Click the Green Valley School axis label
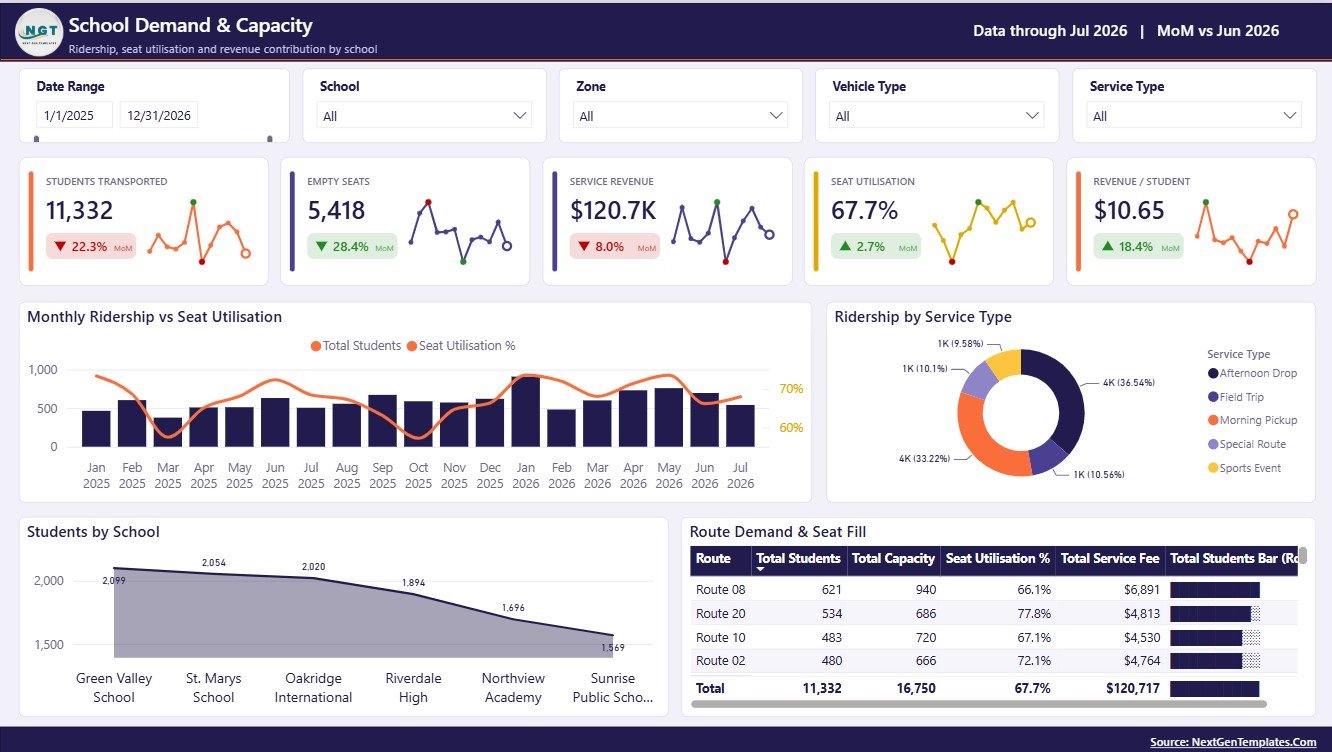This screenshot has height=752, width=1332. pyautogui.click(x=114, y=688)
